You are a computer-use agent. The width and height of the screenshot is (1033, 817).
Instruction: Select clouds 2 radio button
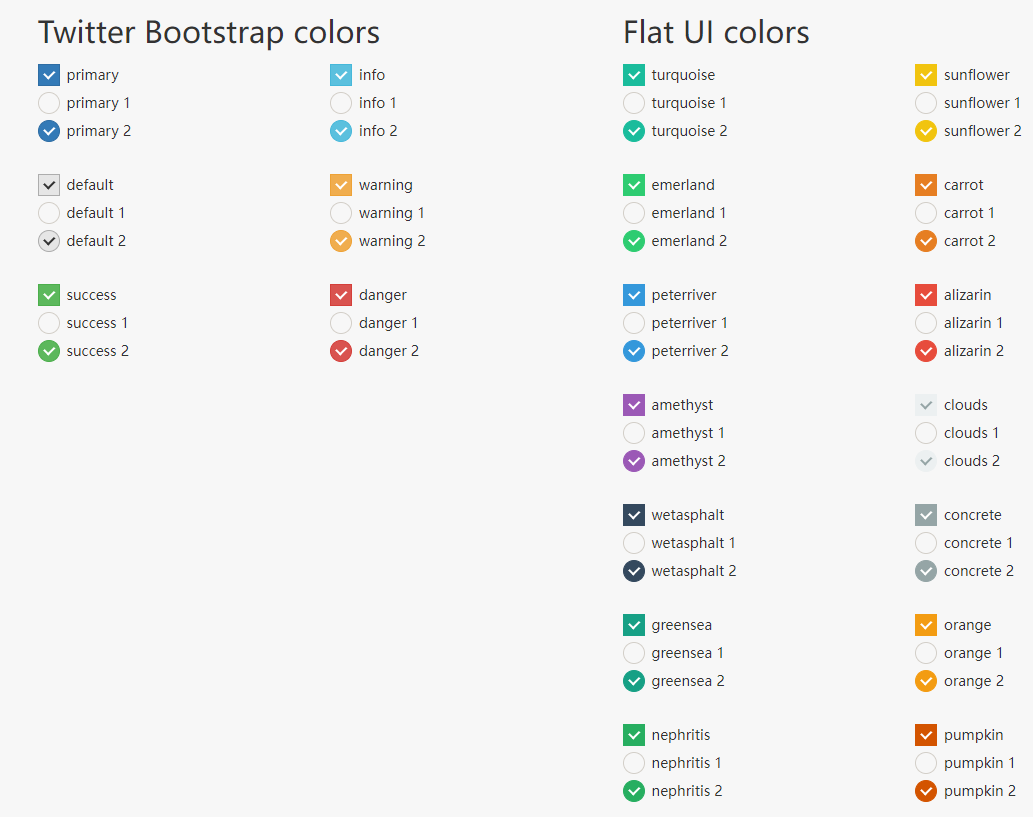click(x=926, y=461)
